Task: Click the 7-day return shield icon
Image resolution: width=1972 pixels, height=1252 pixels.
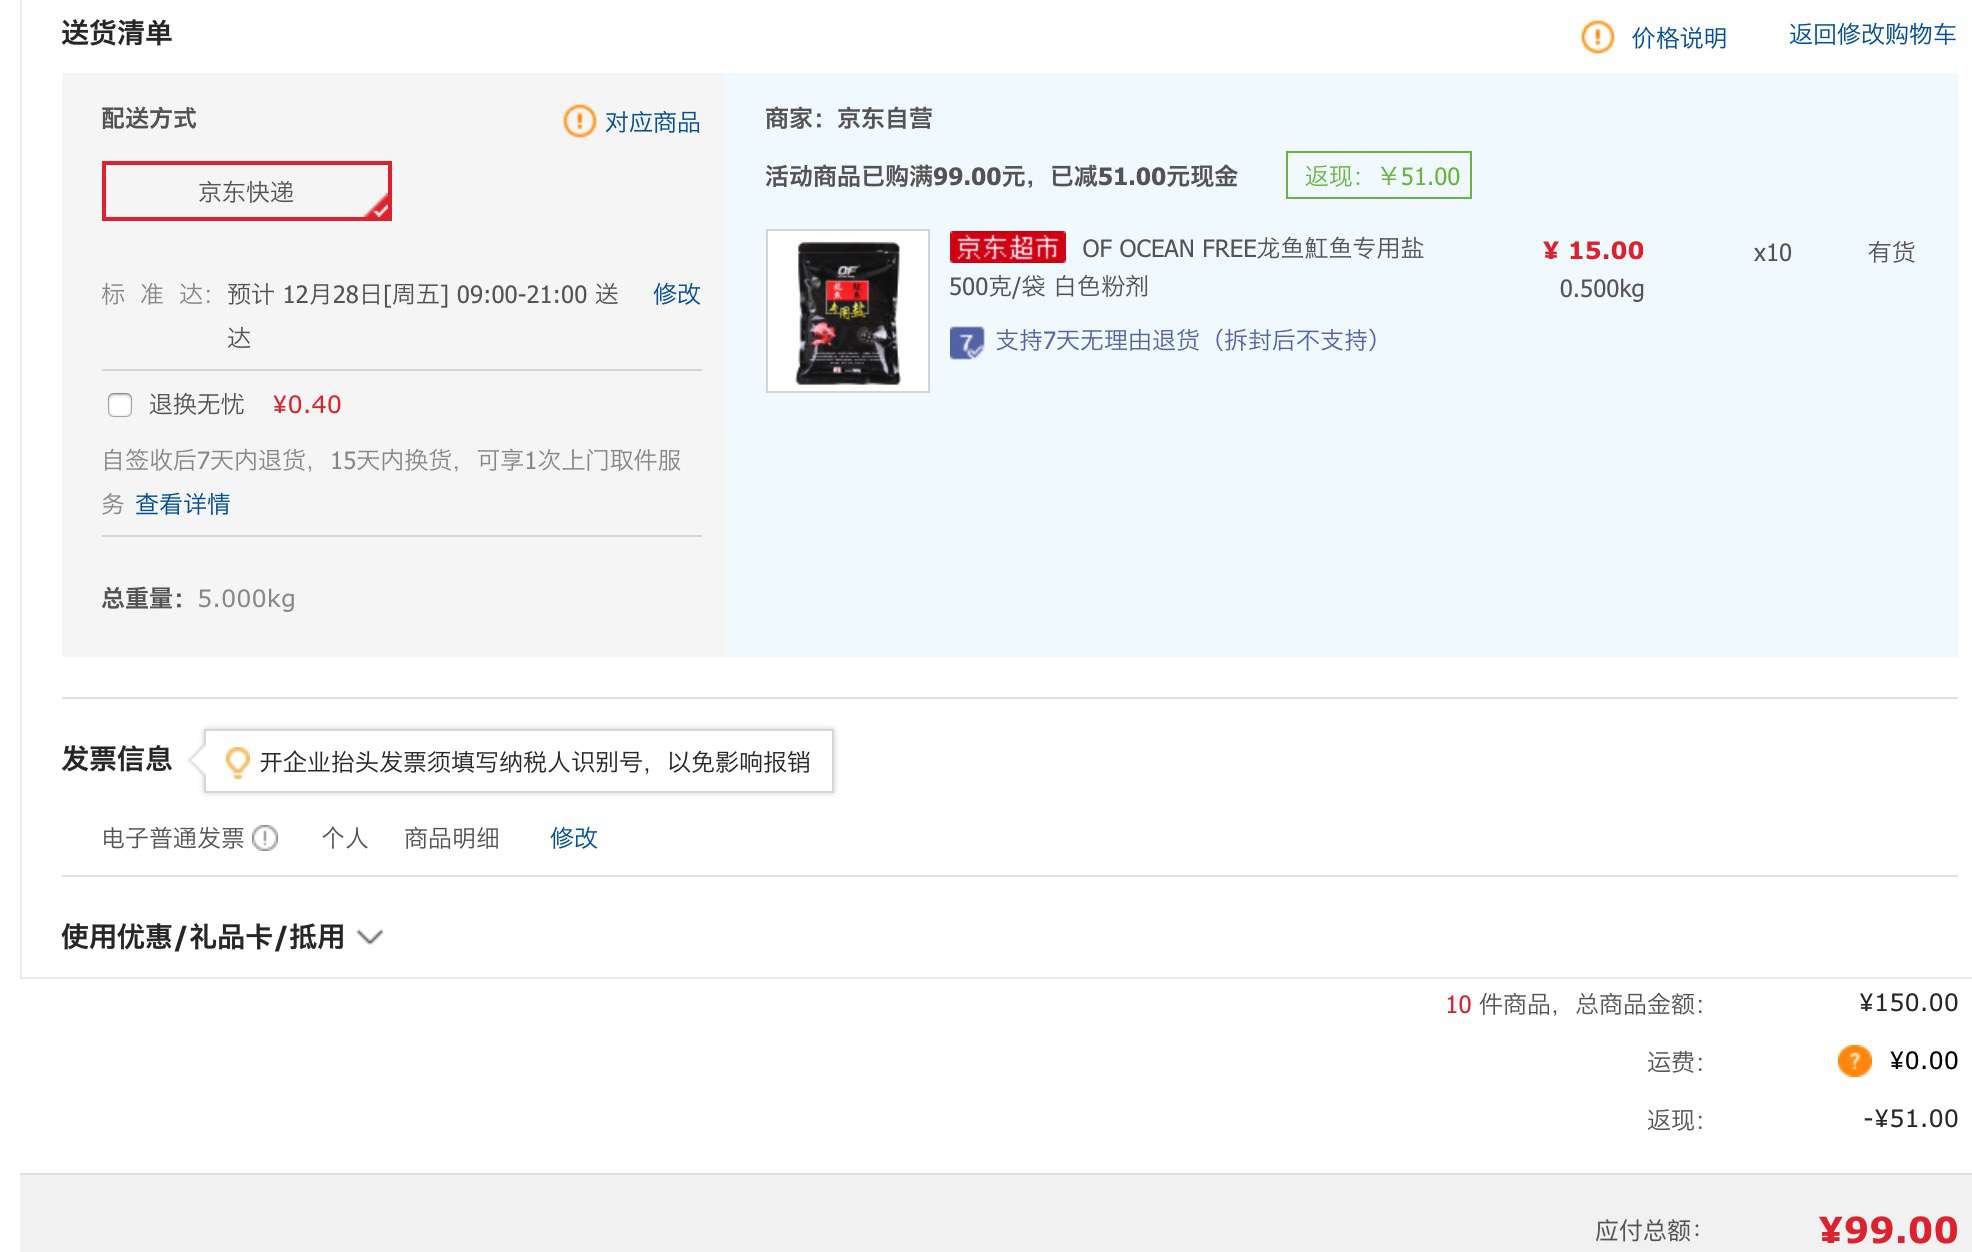Action: (x=966, y=343)
